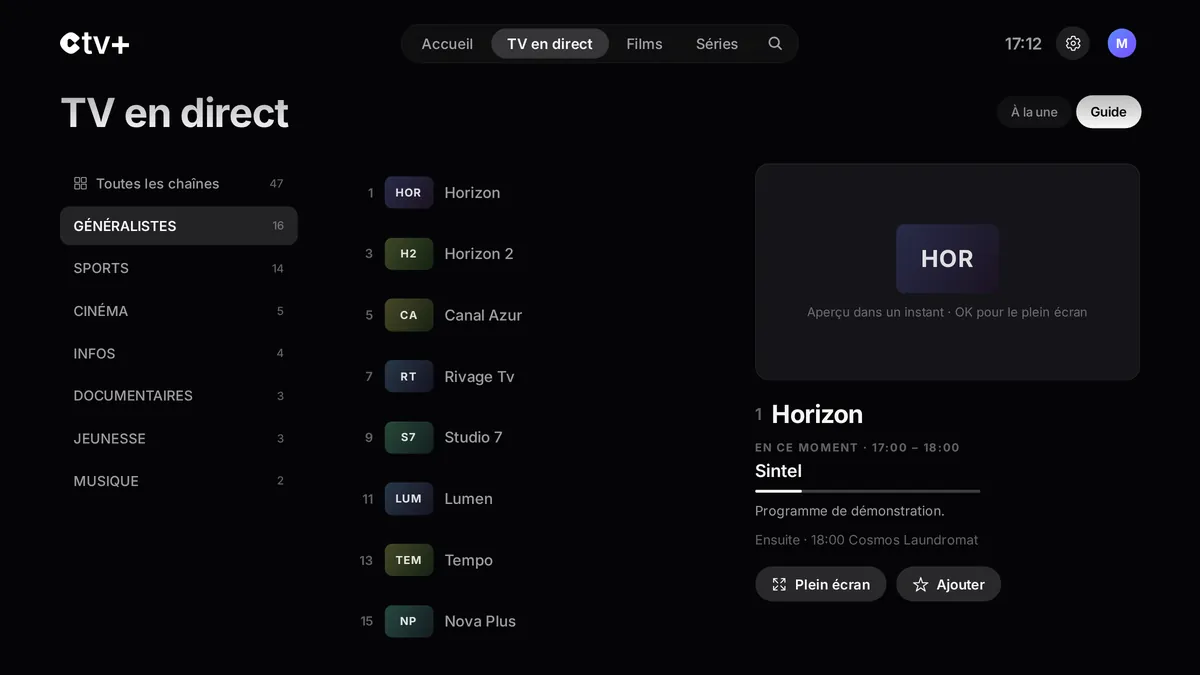Click the tv+ logo
The width and height of the screenshot is (1200, 675).
[95, 44]
